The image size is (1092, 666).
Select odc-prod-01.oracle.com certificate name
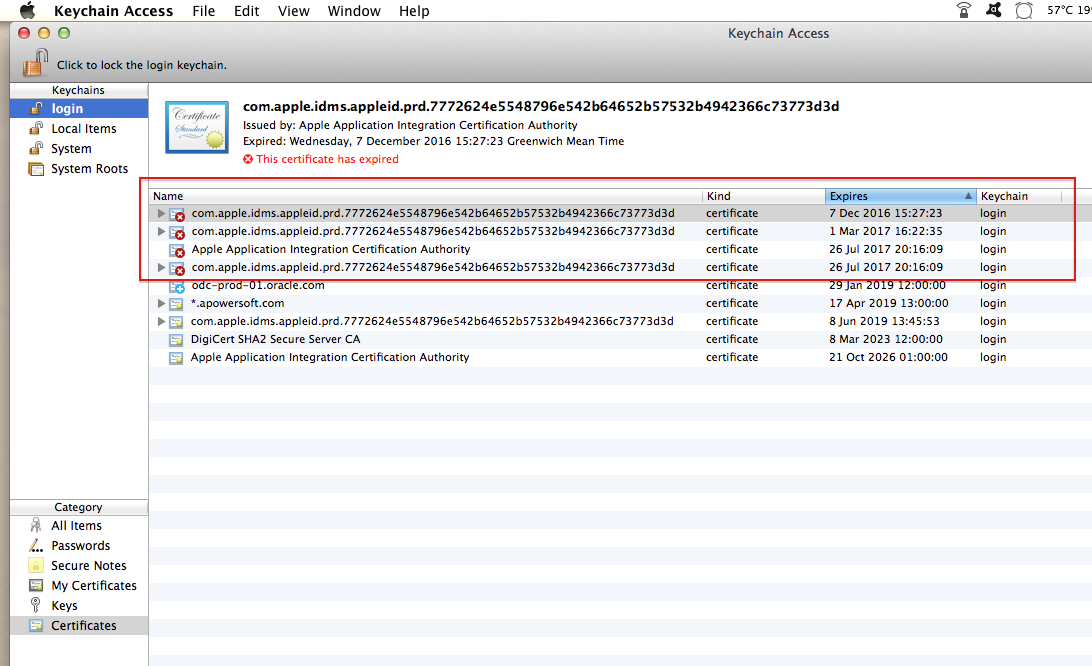[x=258, y=286]
